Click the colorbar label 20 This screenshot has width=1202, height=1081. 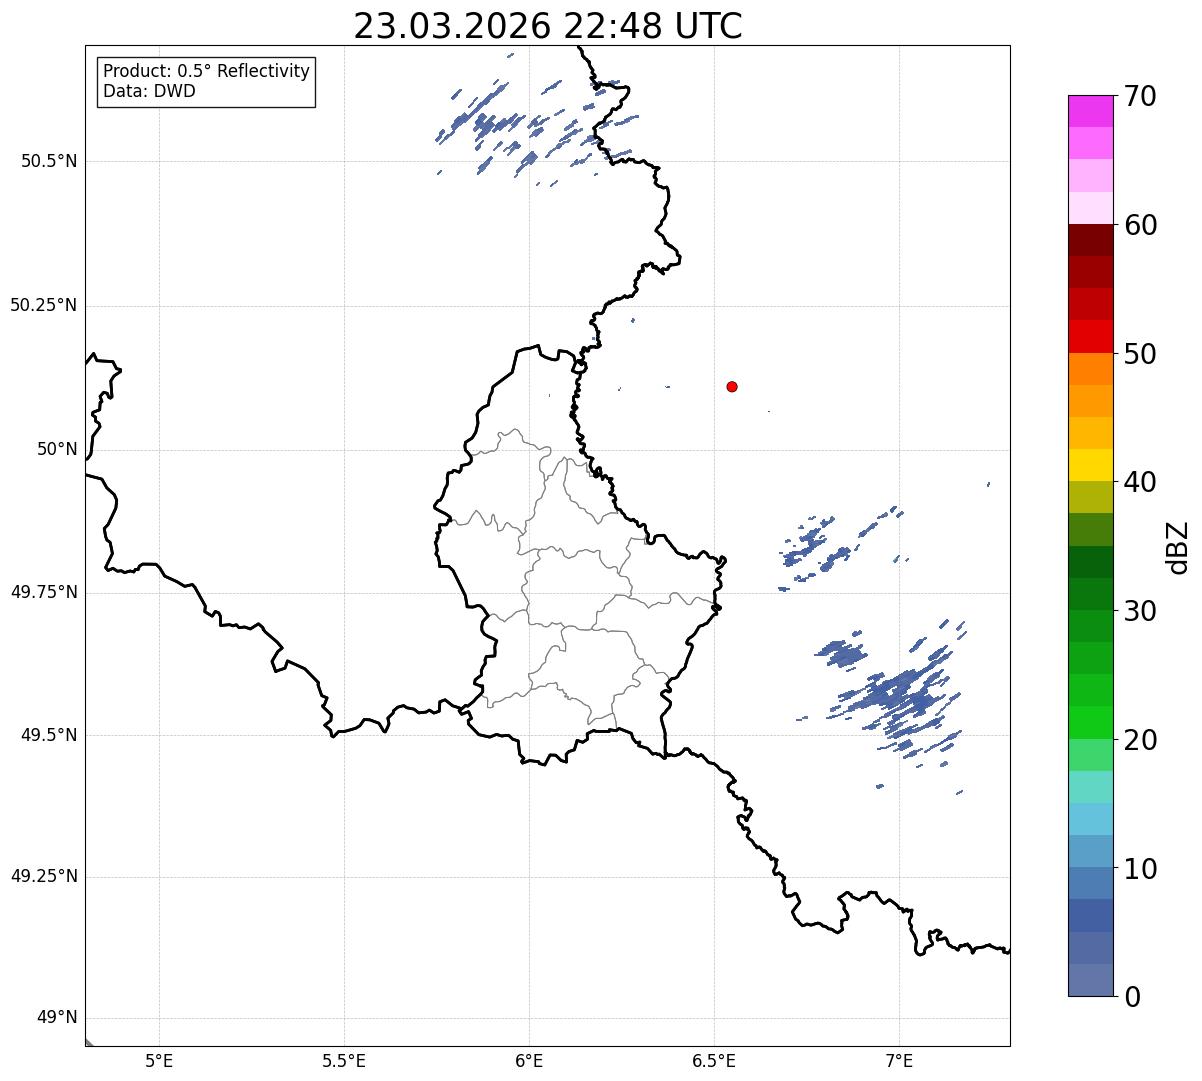click(1140, 740)
